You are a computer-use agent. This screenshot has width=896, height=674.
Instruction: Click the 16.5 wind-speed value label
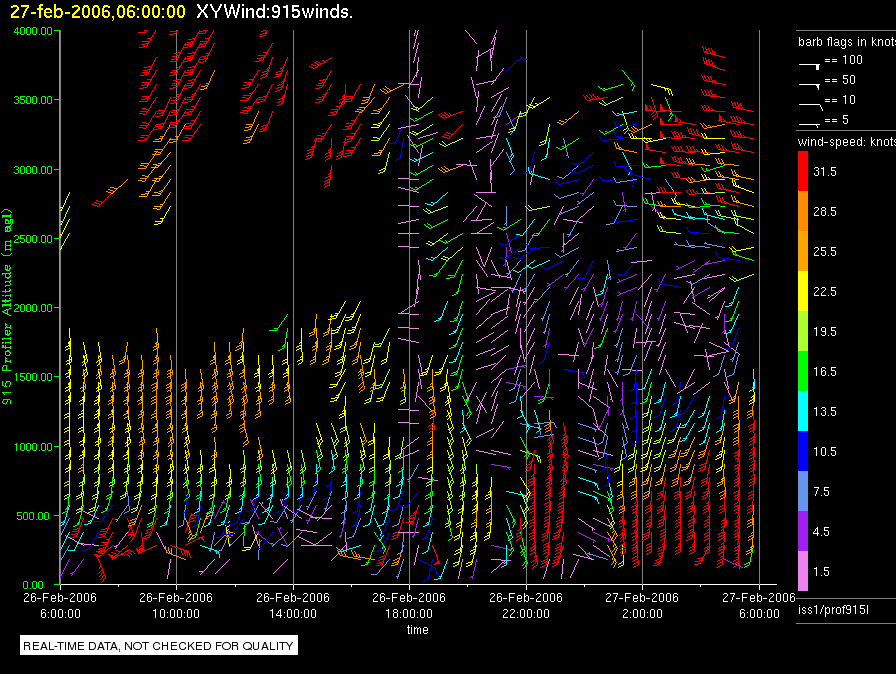pyautogui.click(x=825, y=371)
